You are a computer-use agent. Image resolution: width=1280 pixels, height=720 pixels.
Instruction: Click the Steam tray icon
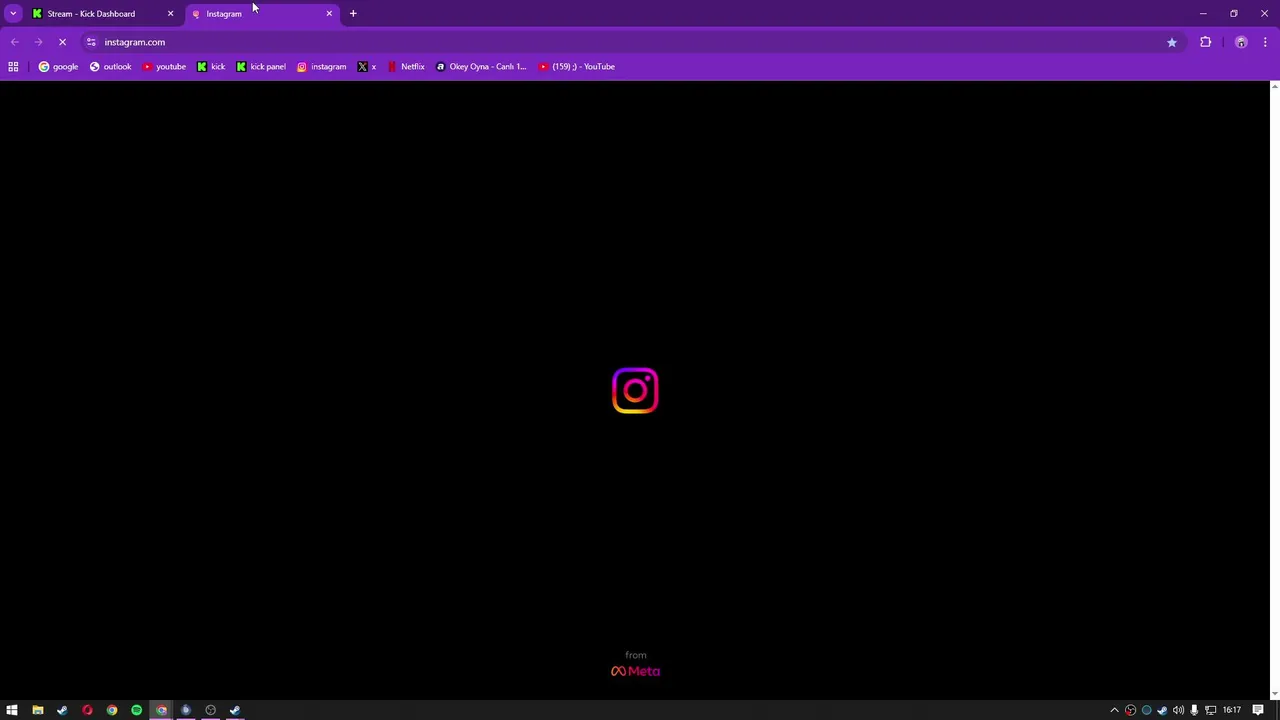(x=1162, y=710)
